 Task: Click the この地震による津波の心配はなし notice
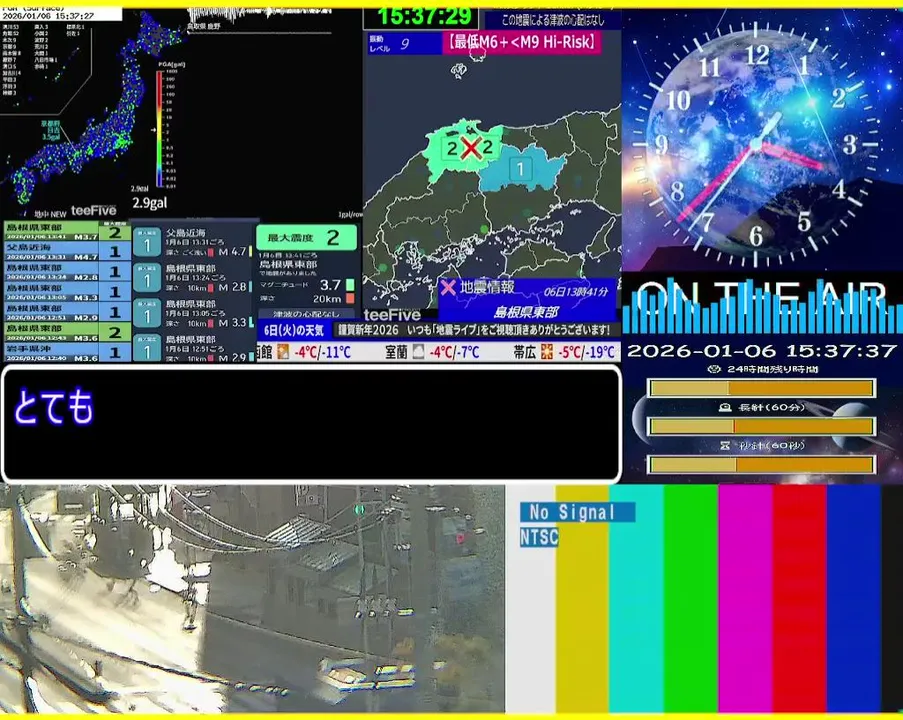[552, 20]
